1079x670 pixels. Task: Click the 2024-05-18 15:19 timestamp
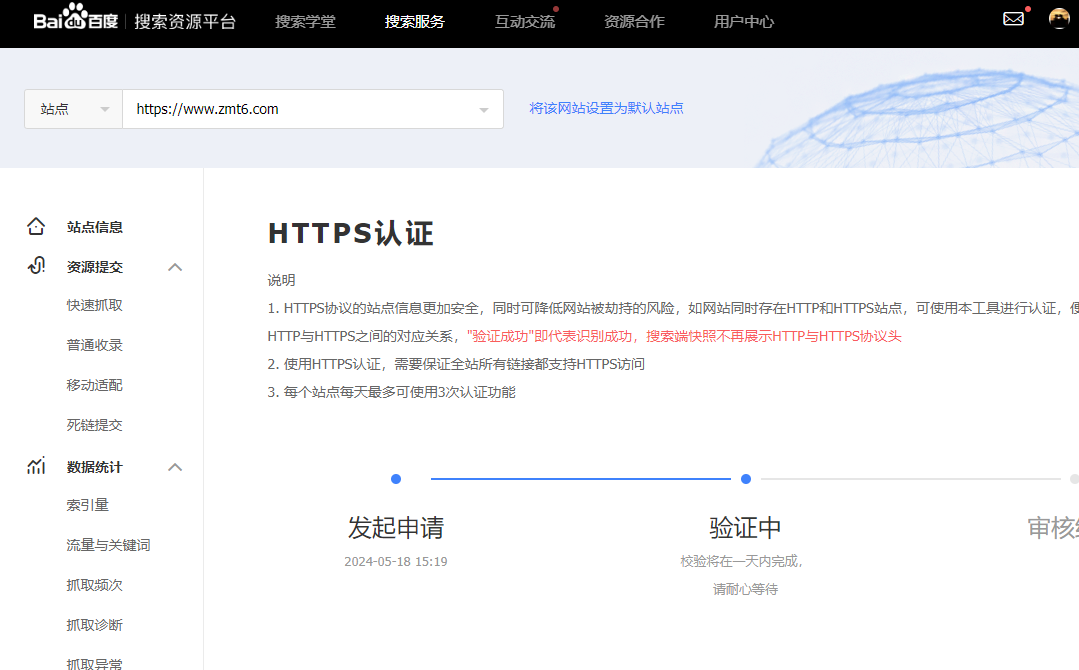396,561
